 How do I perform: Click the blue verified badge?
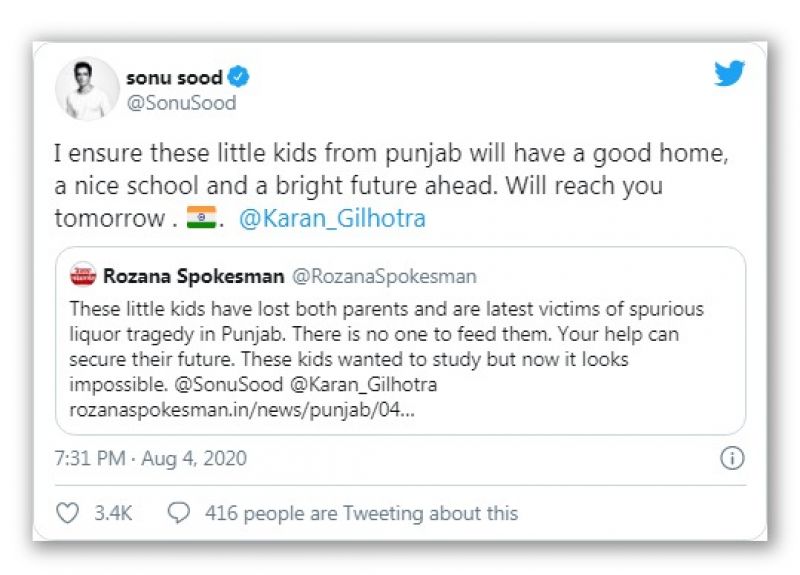point(240,77)
